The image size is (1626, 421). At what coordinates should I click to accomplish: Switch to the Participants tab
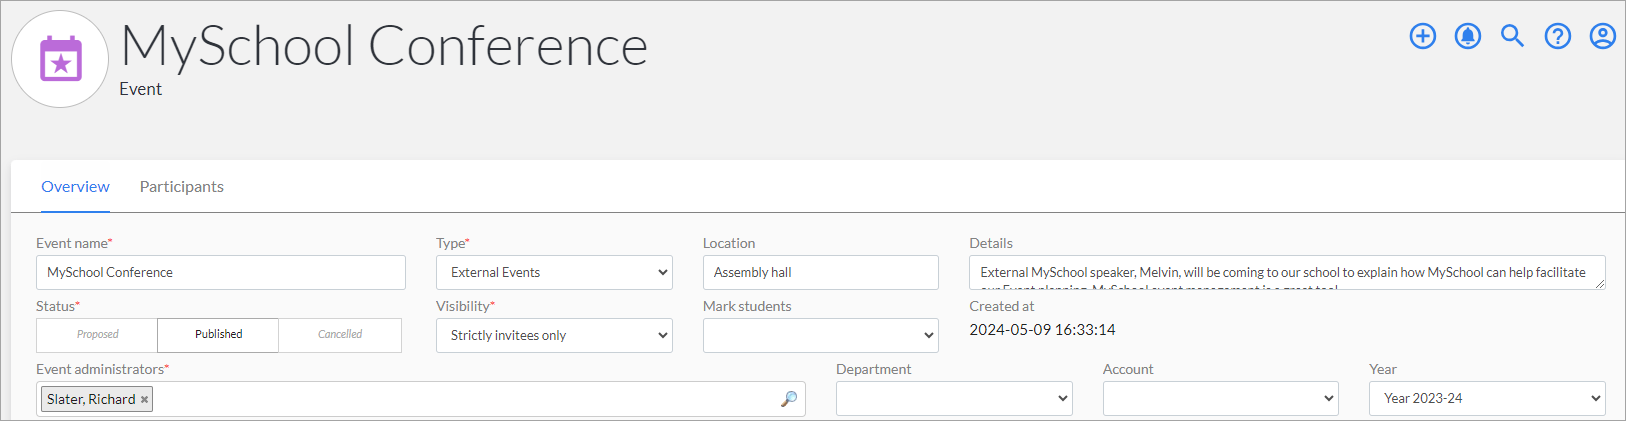182,187
